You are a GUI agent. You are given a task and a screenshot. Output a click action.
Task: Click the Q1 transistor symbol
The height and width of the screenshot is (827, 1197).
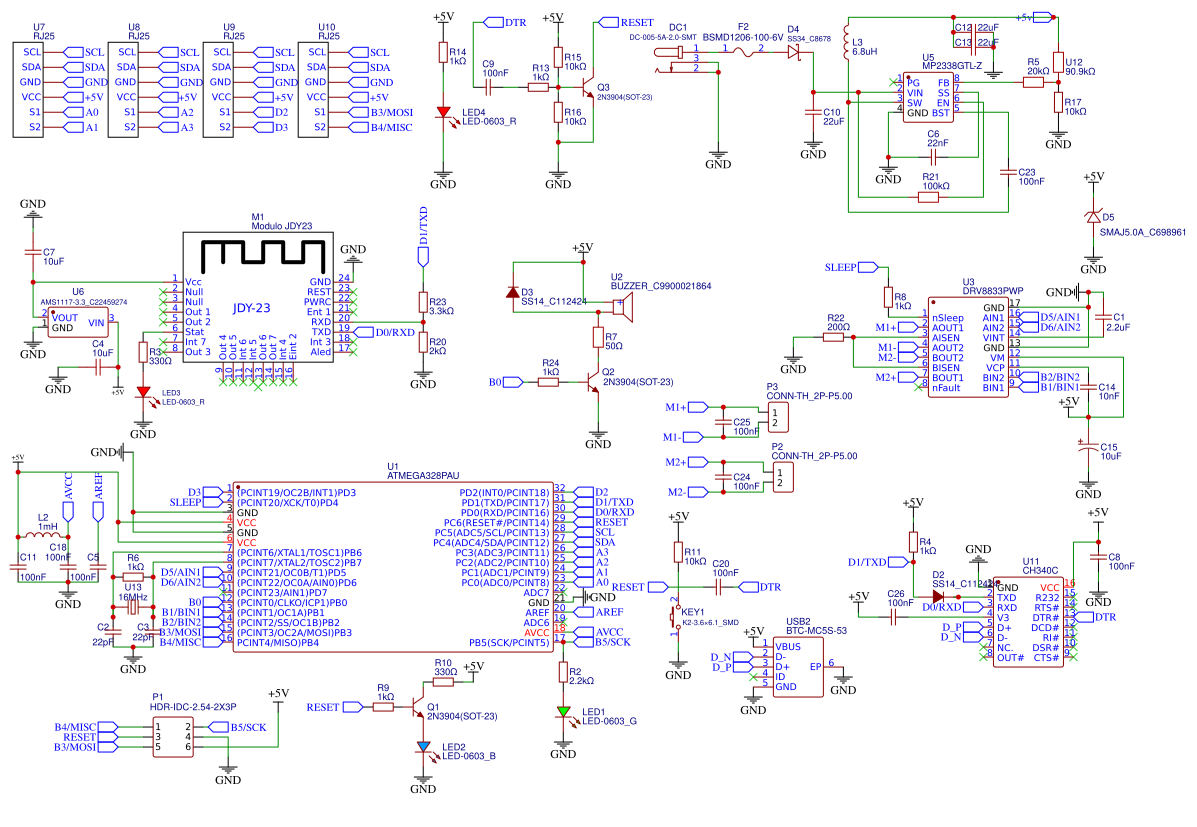coord(417,706)
